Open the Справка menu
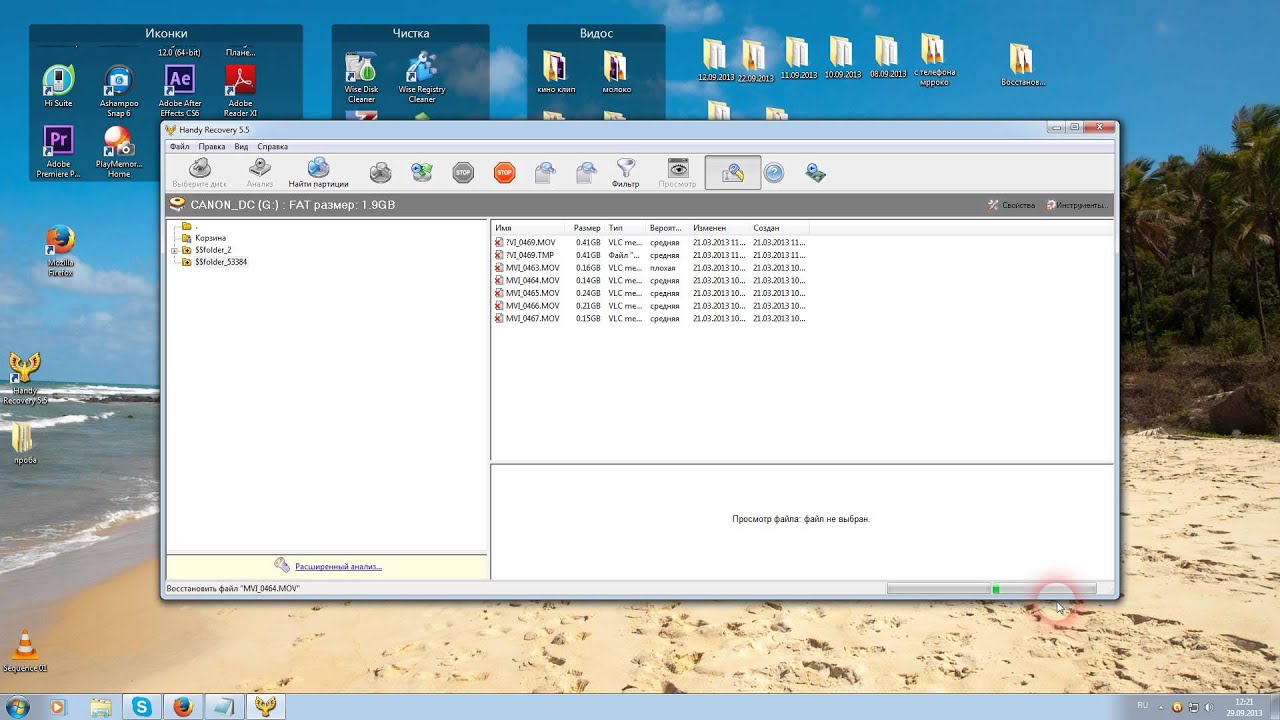The width and height of the screenshot is (1280, 720). (272, 147)
